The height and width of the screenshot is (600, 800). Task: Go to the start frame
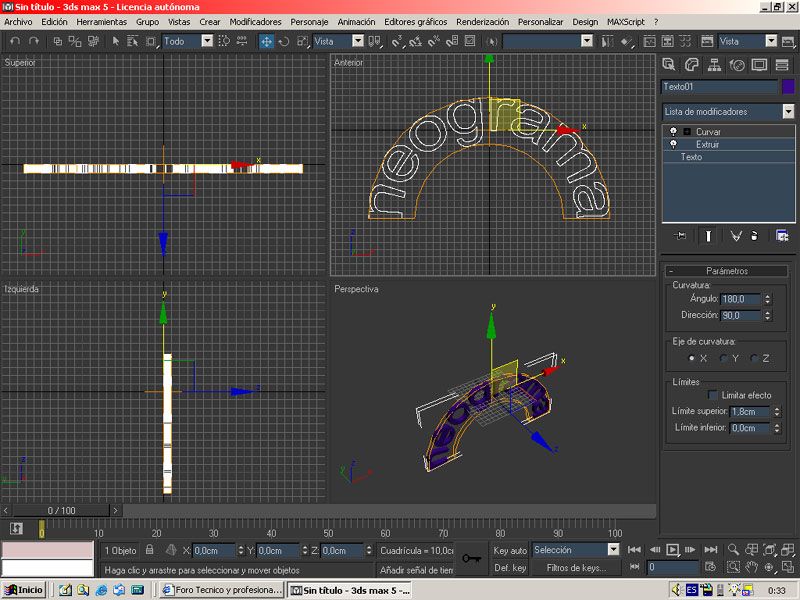pos(634,549)
